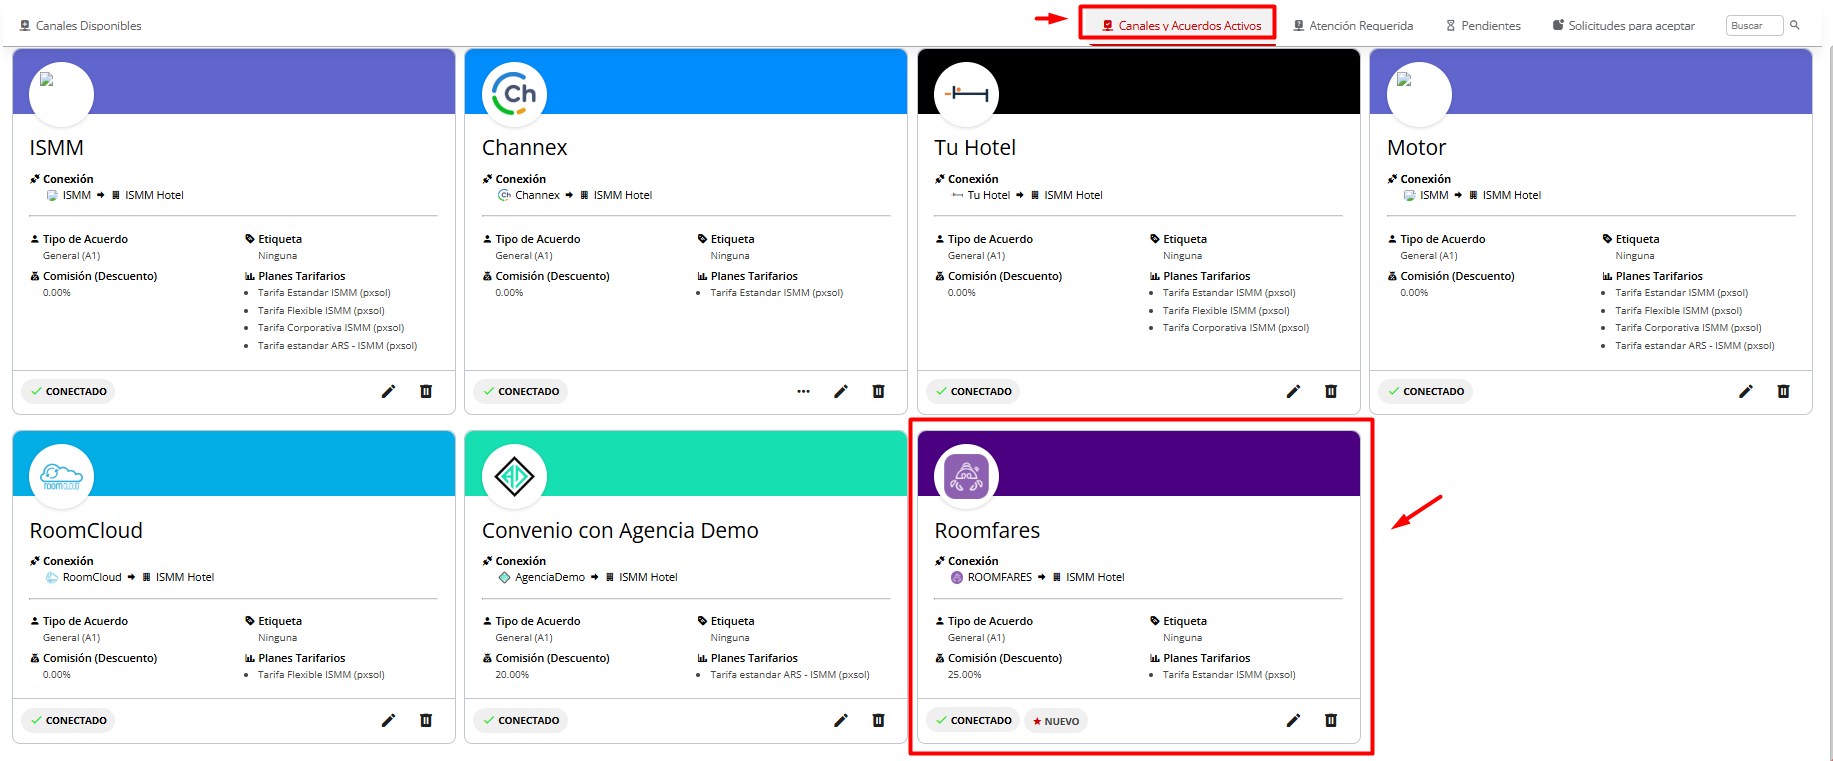
Task: Click Tarifa Flexible ISMM (pxsol) in RoomCloud card
Action: click(321, 675)
